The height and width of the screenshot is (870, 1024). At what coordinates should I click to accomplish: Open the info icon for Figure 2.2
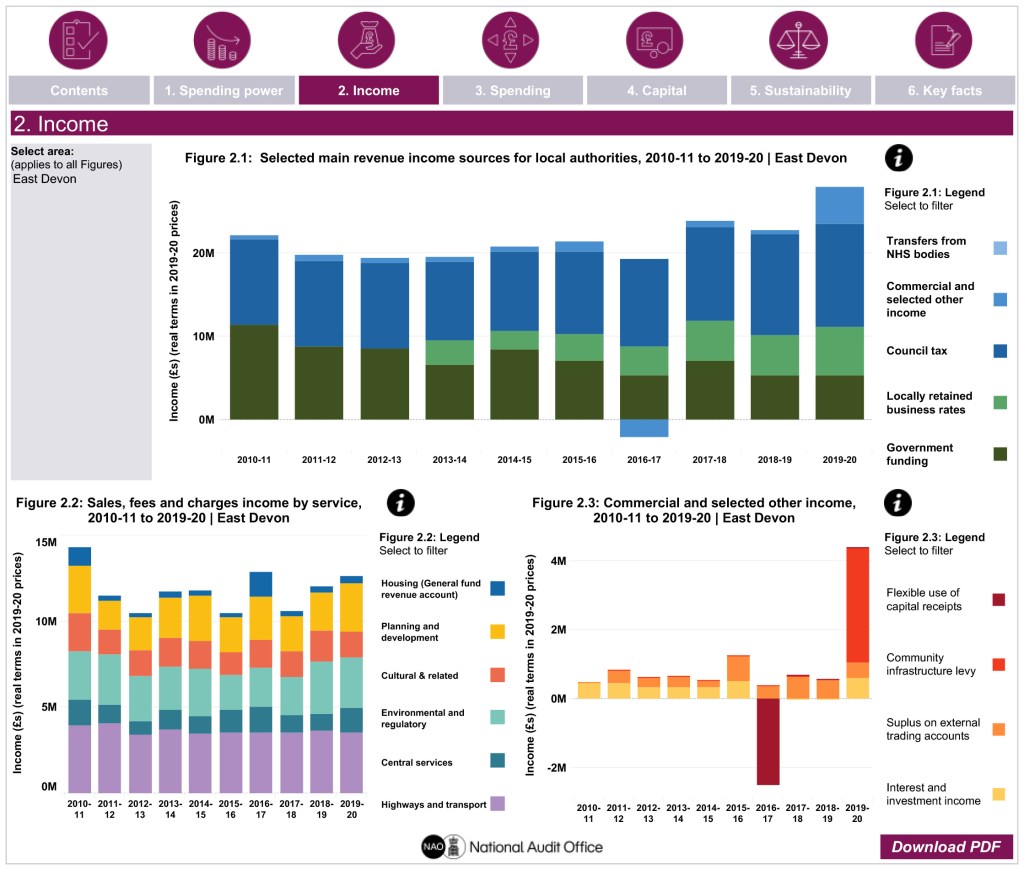click(400, 503)
